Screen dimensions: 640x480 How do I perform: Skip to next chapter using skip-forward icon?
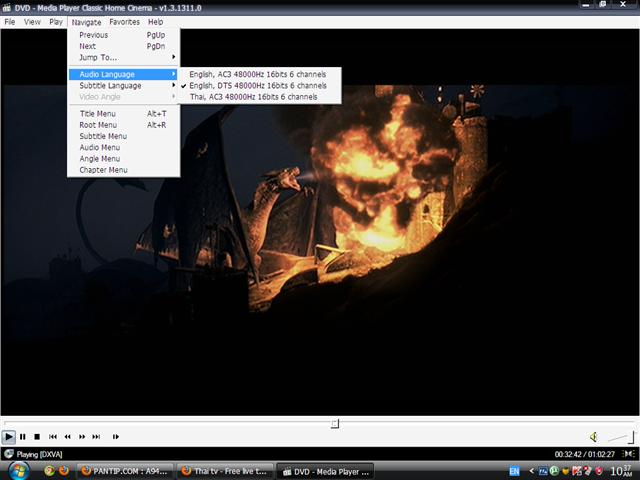[96, 437]
